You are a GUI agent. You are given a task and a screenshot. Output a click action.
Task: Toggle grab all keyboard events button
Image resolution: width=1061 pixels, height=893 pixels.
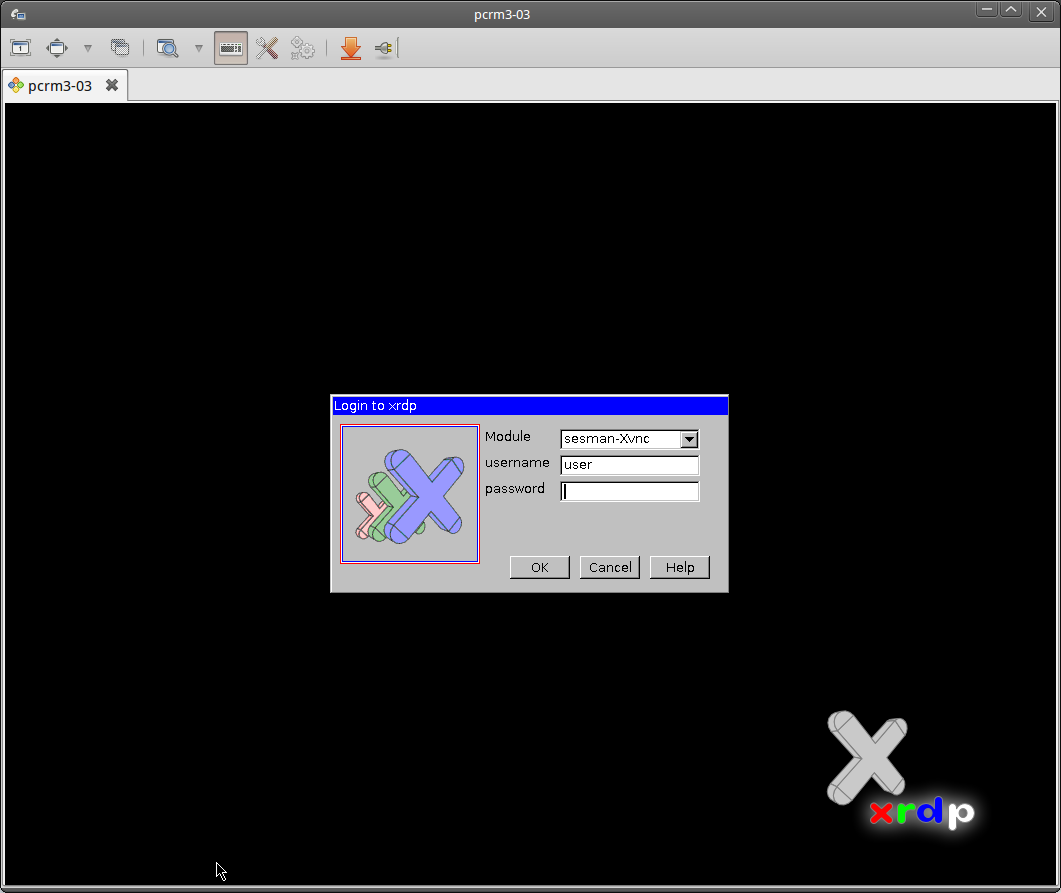[231, 48]
